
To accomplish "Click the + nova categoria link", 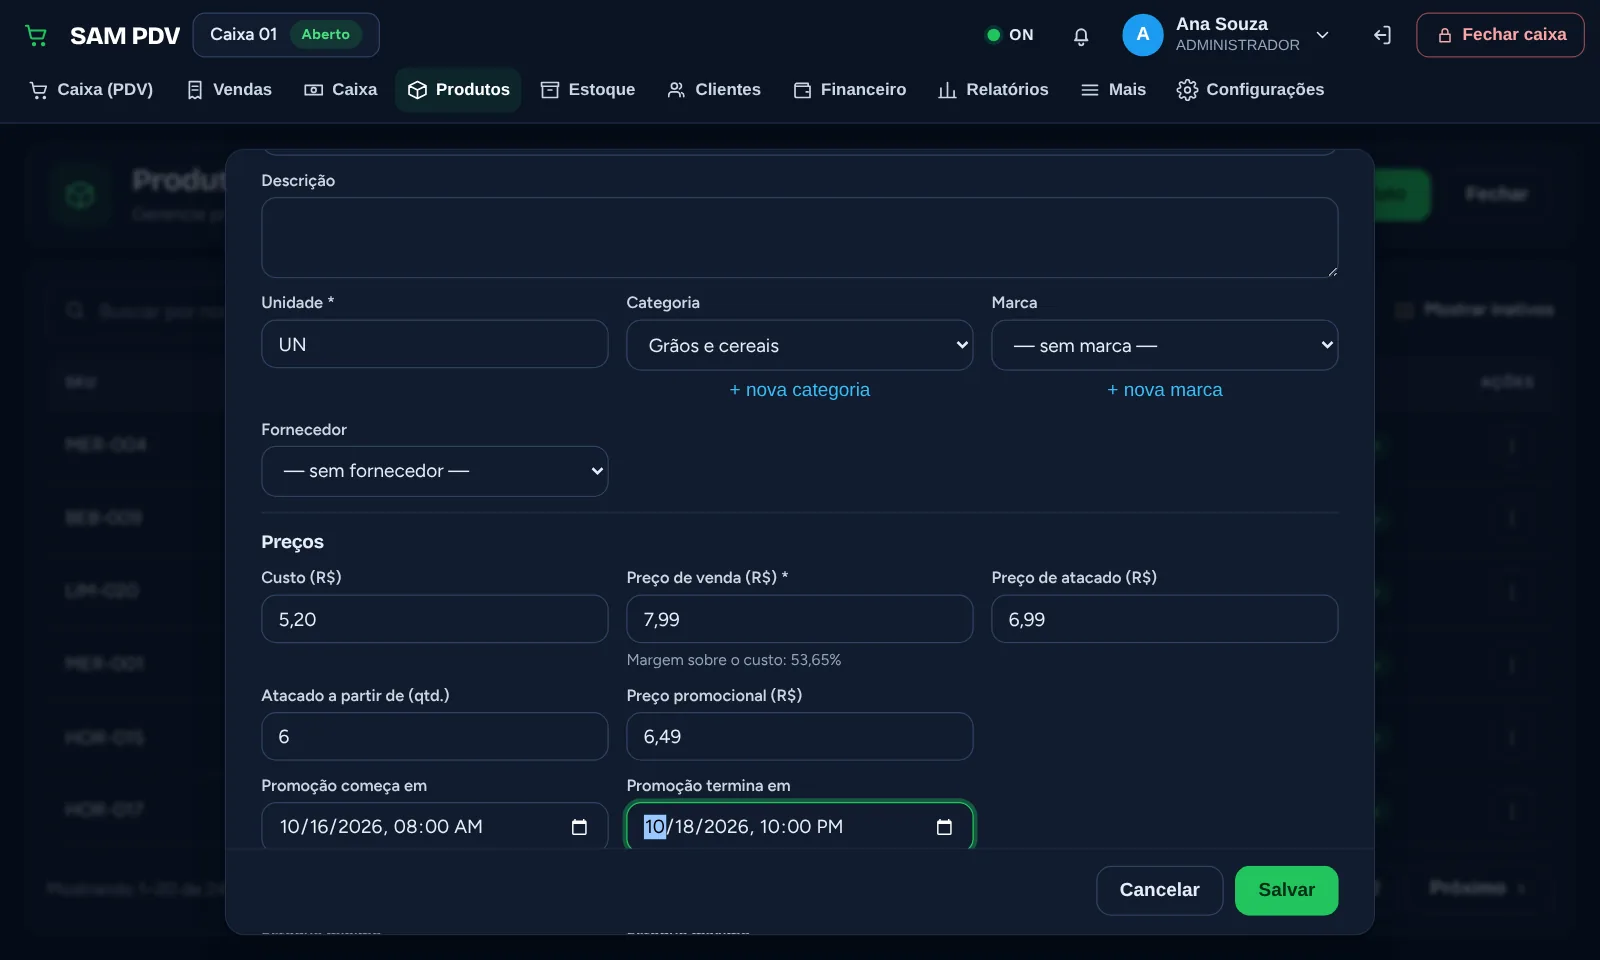I will click(799, 390).
